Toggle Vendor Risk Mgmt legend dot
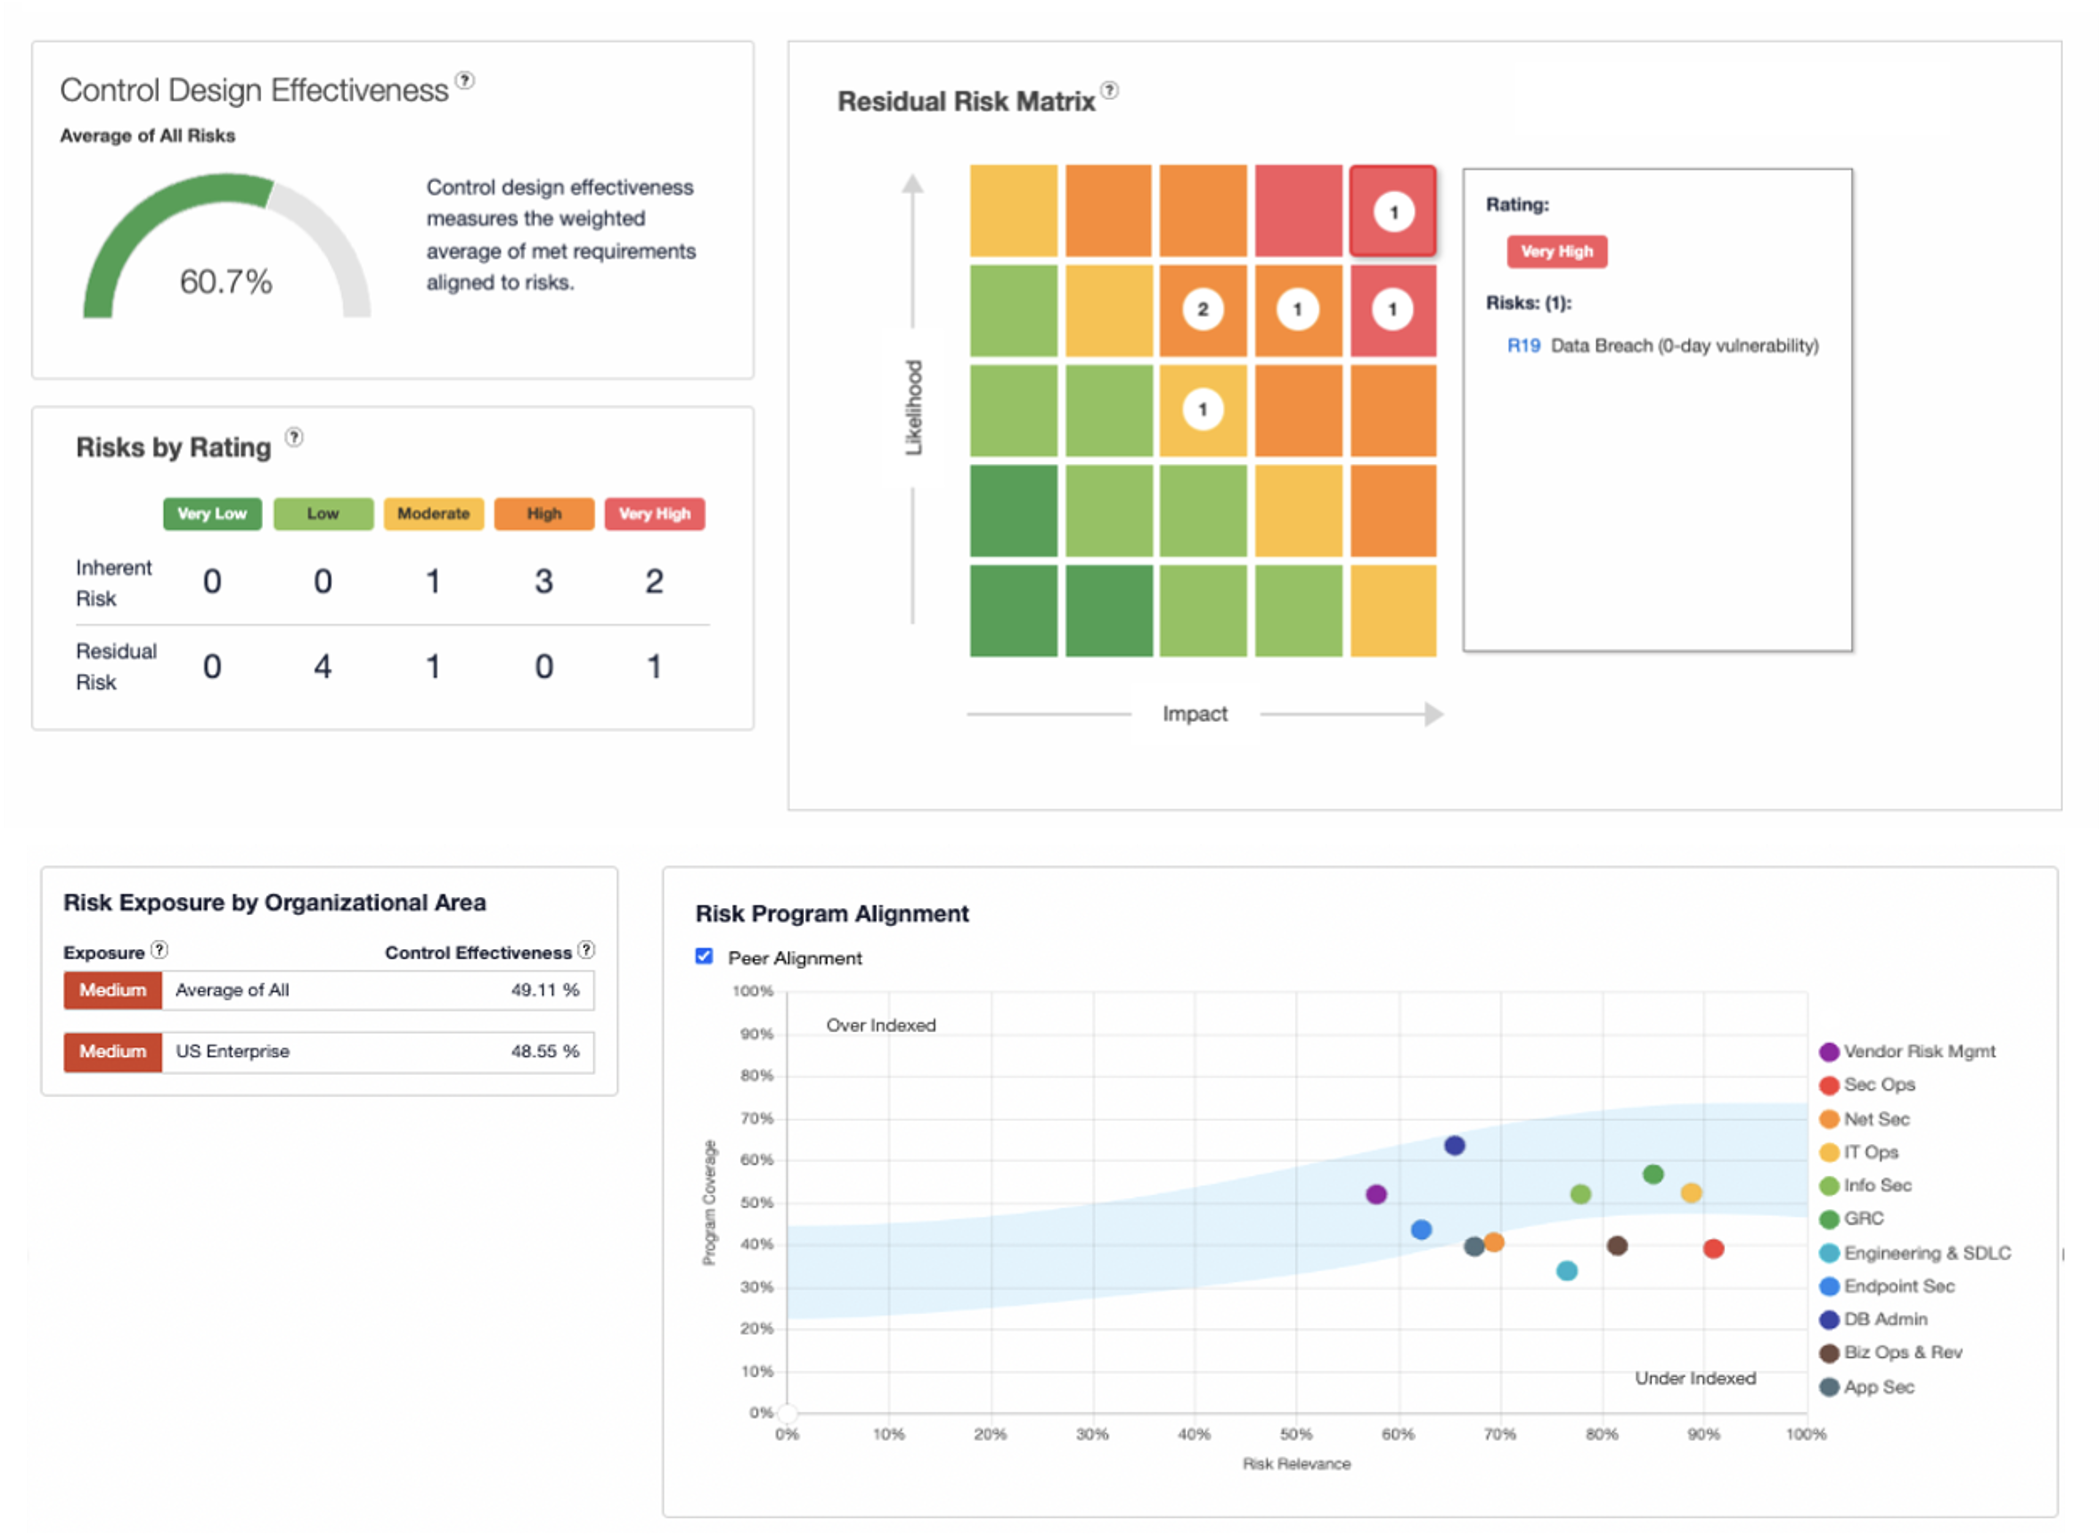Image resolution: width=2099 pixels, height=1535 pixels. pyautogui.click(x=1829, y=1052)
